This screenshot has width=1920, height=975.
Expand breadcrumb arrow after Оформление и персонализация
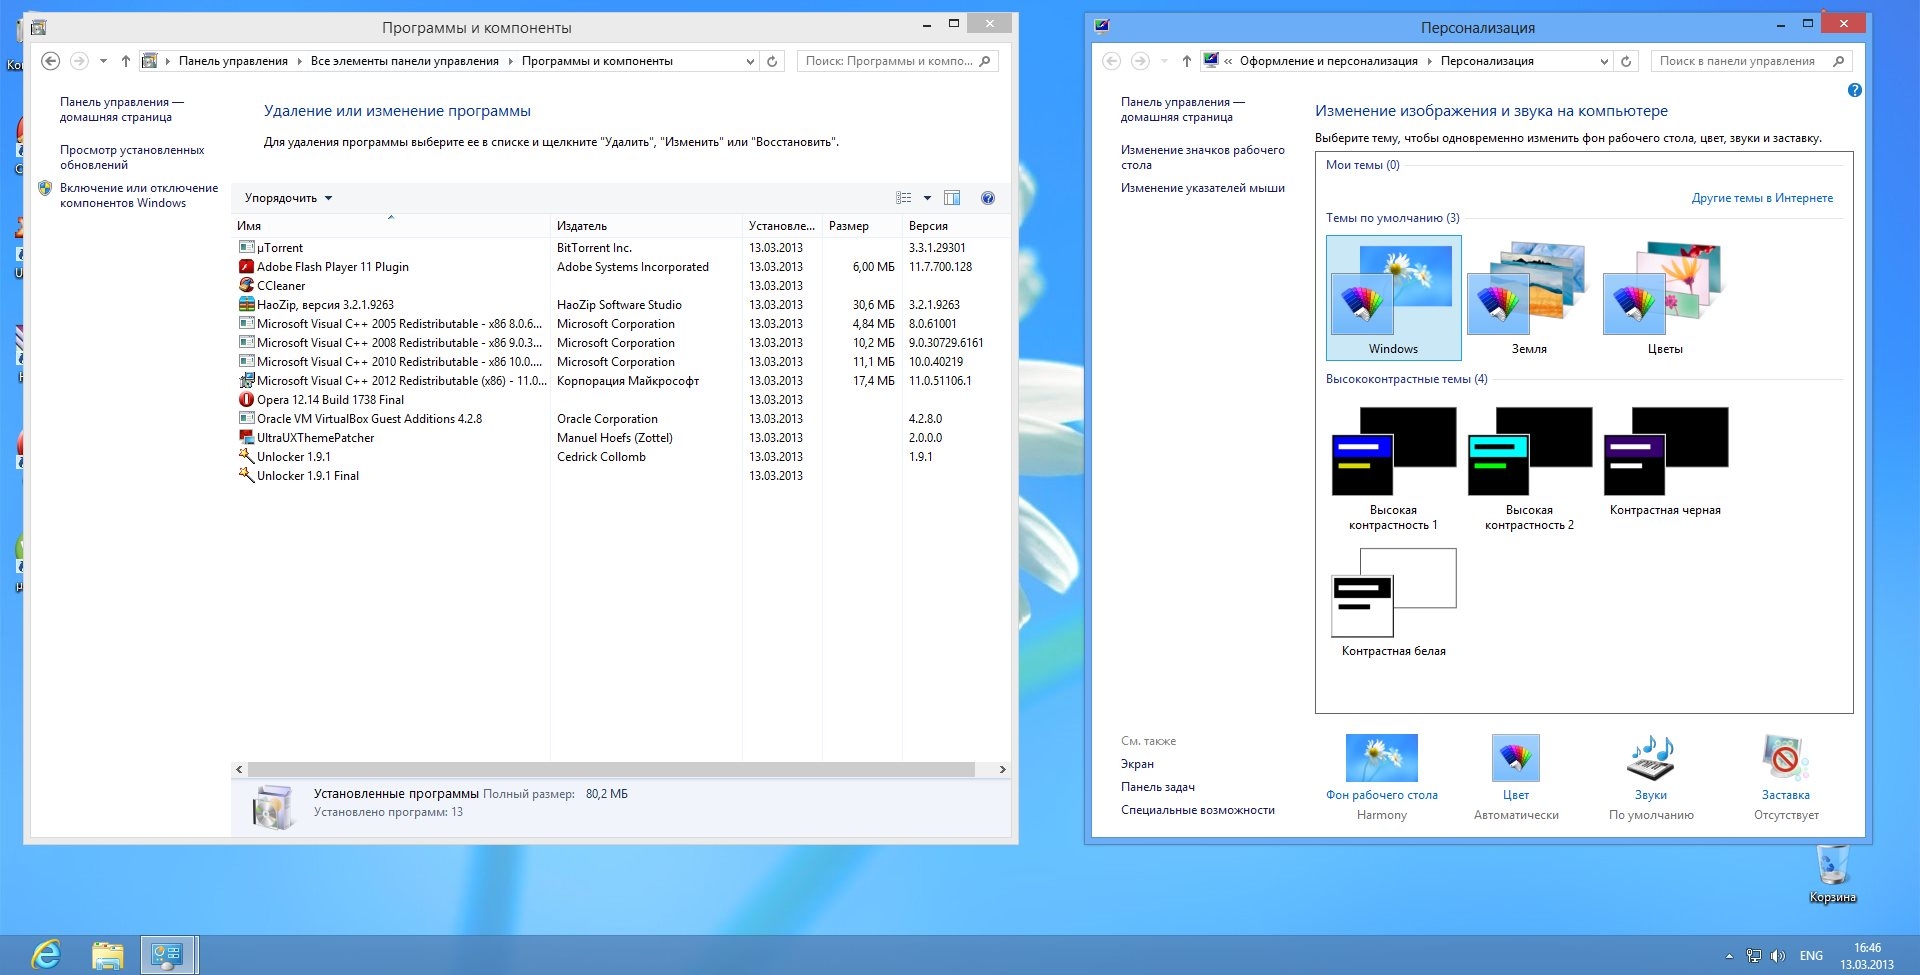[1429, 61]
